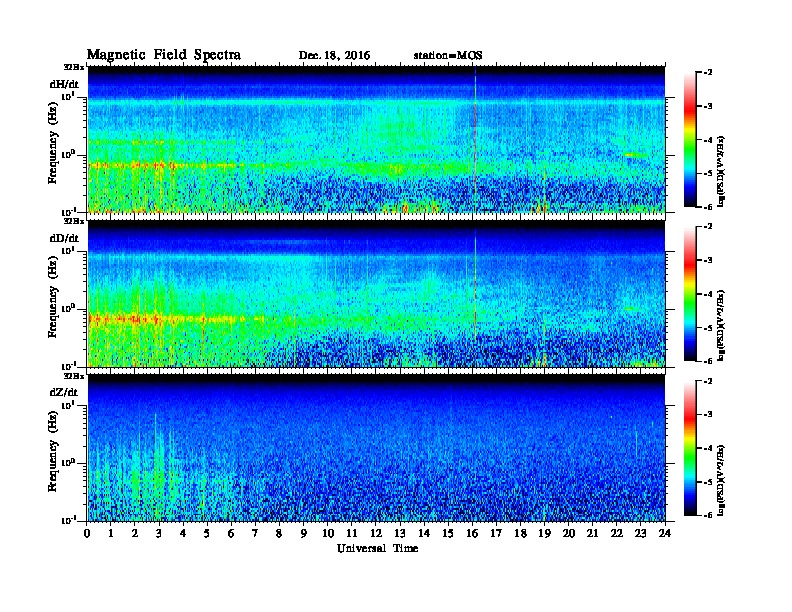Click the 10^1 frequency tick of dZ/dt panel
This screenshot has width=792, height=612.
pos(69,405)
